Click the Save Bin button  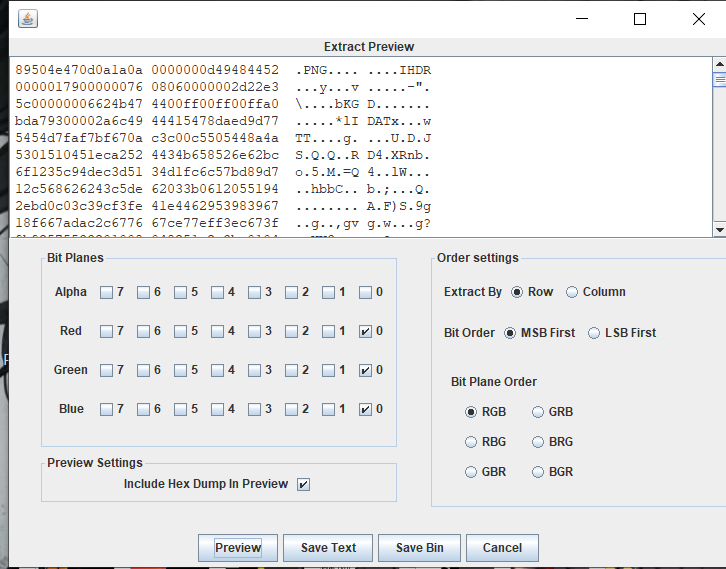pyautogui.click(x=419, y=548)
